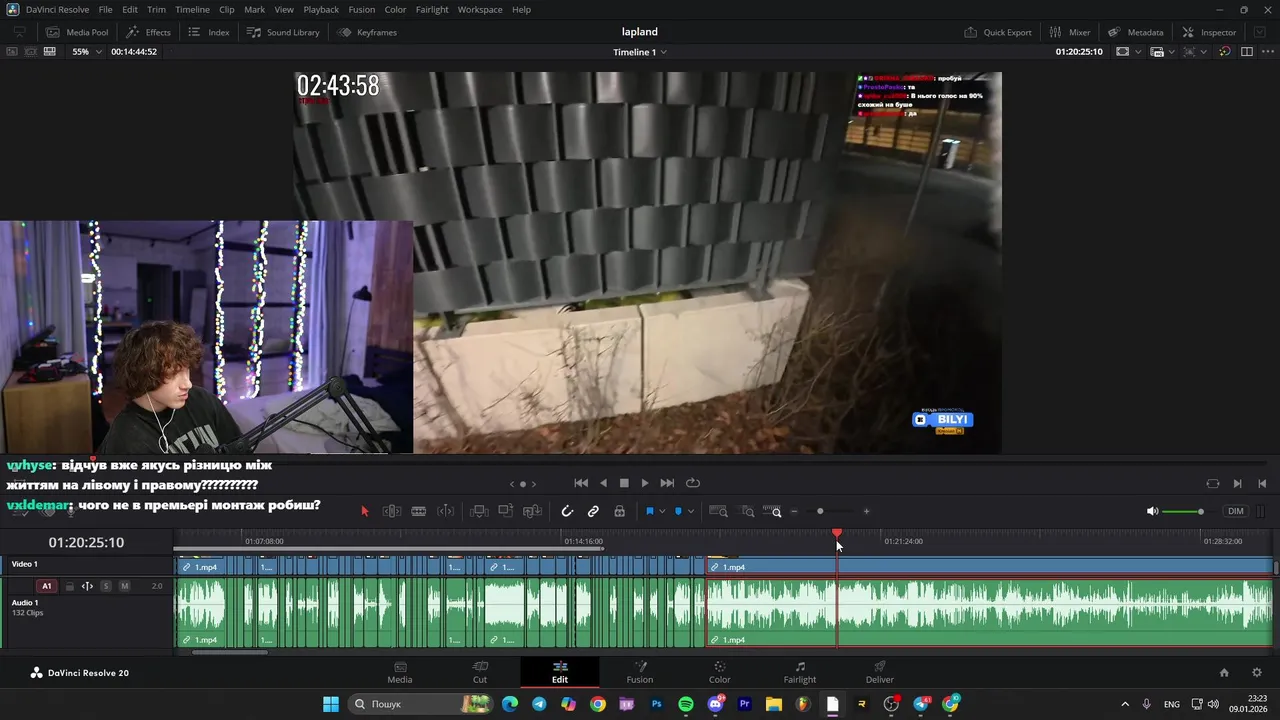1280x720 pixels.
Task: Mute audio track A1 with M button
Action: pos(124,586)
